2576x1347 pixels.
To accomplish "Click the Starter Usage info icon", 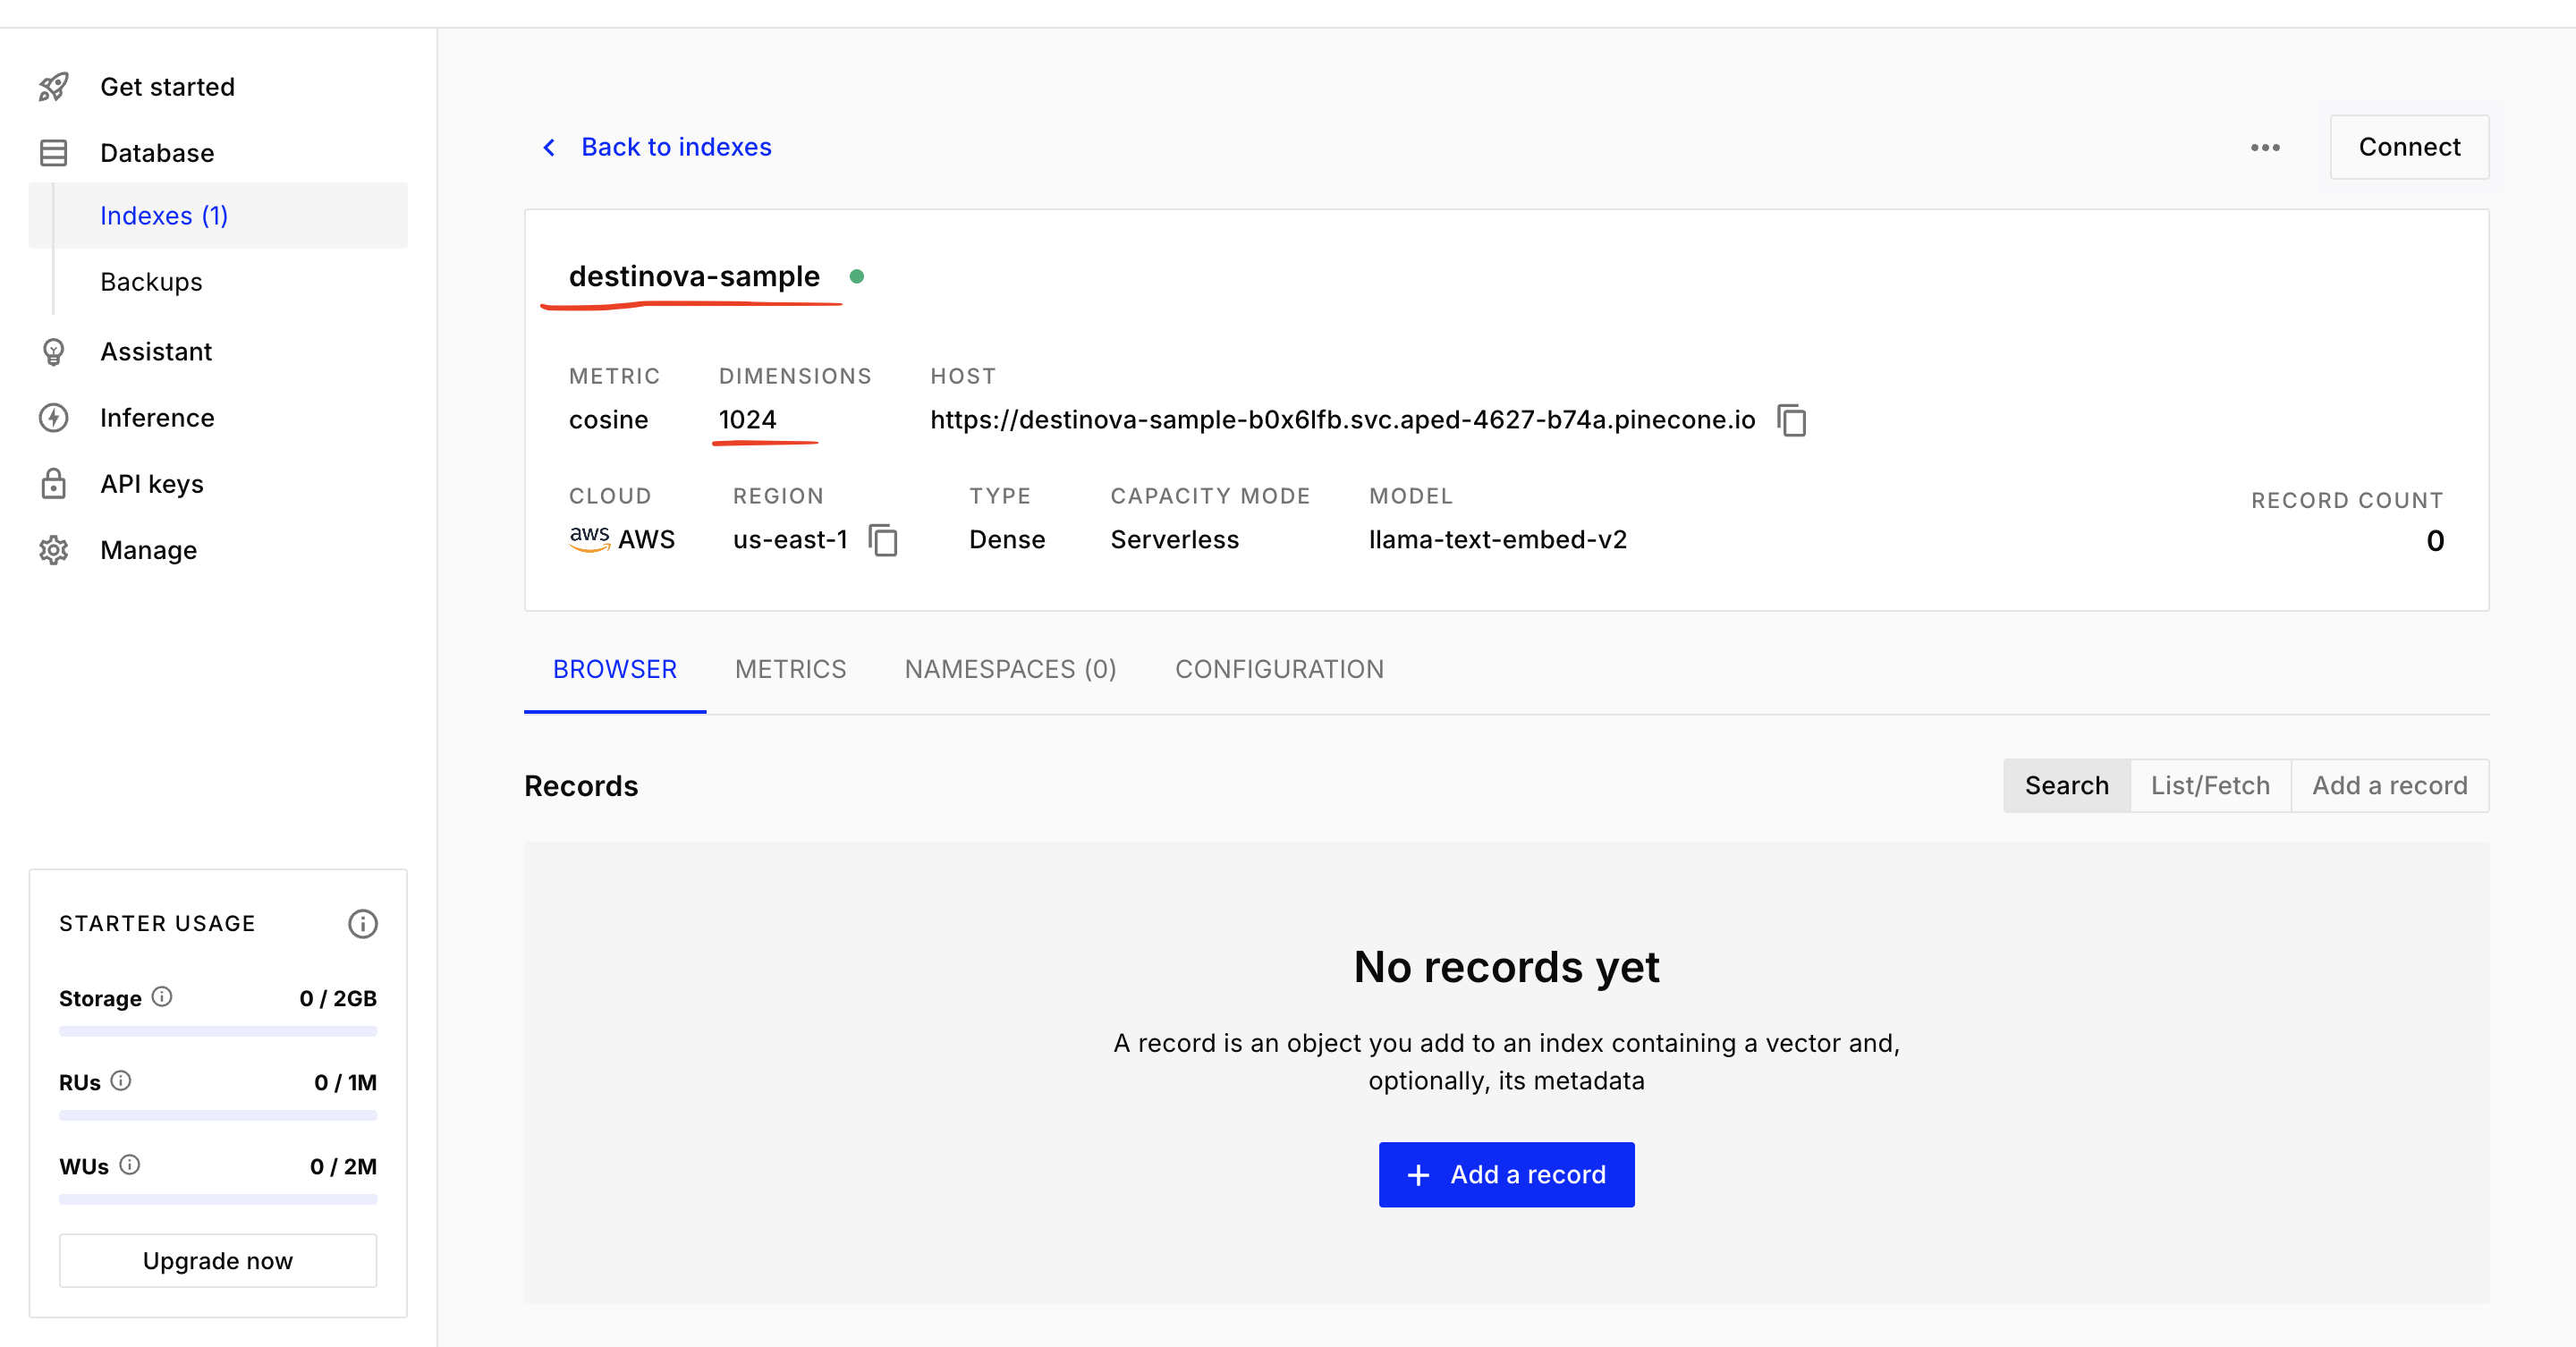I will (x=363, y=924).
